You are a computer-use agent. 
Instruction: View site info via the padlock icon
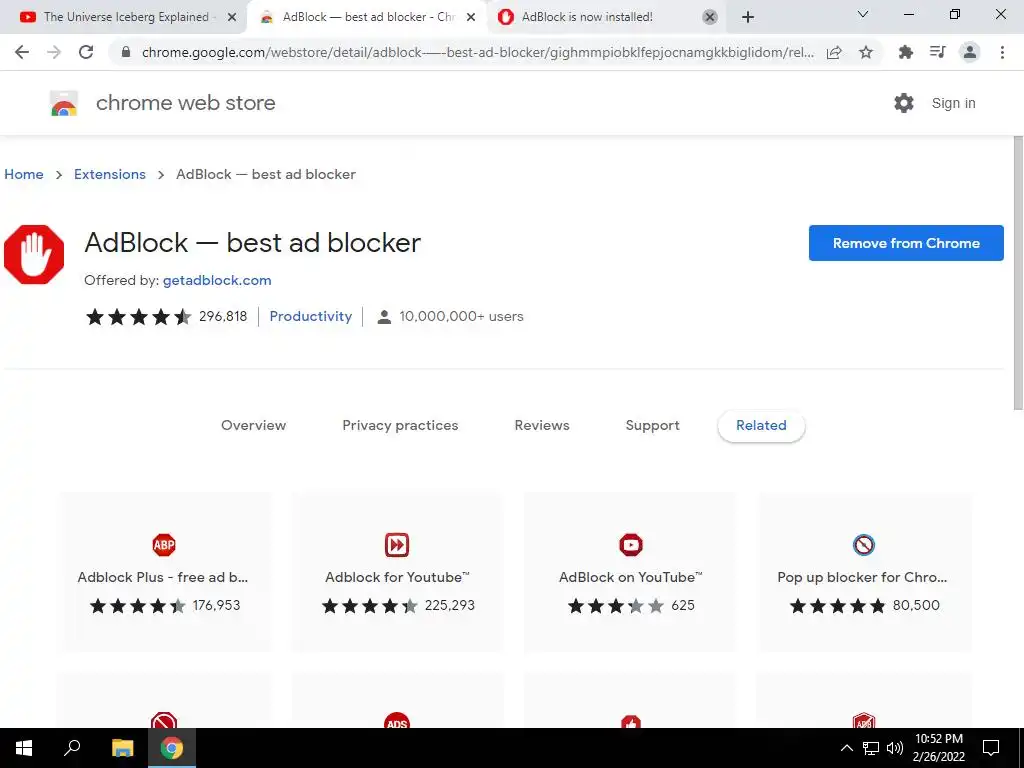pos(126,52)
